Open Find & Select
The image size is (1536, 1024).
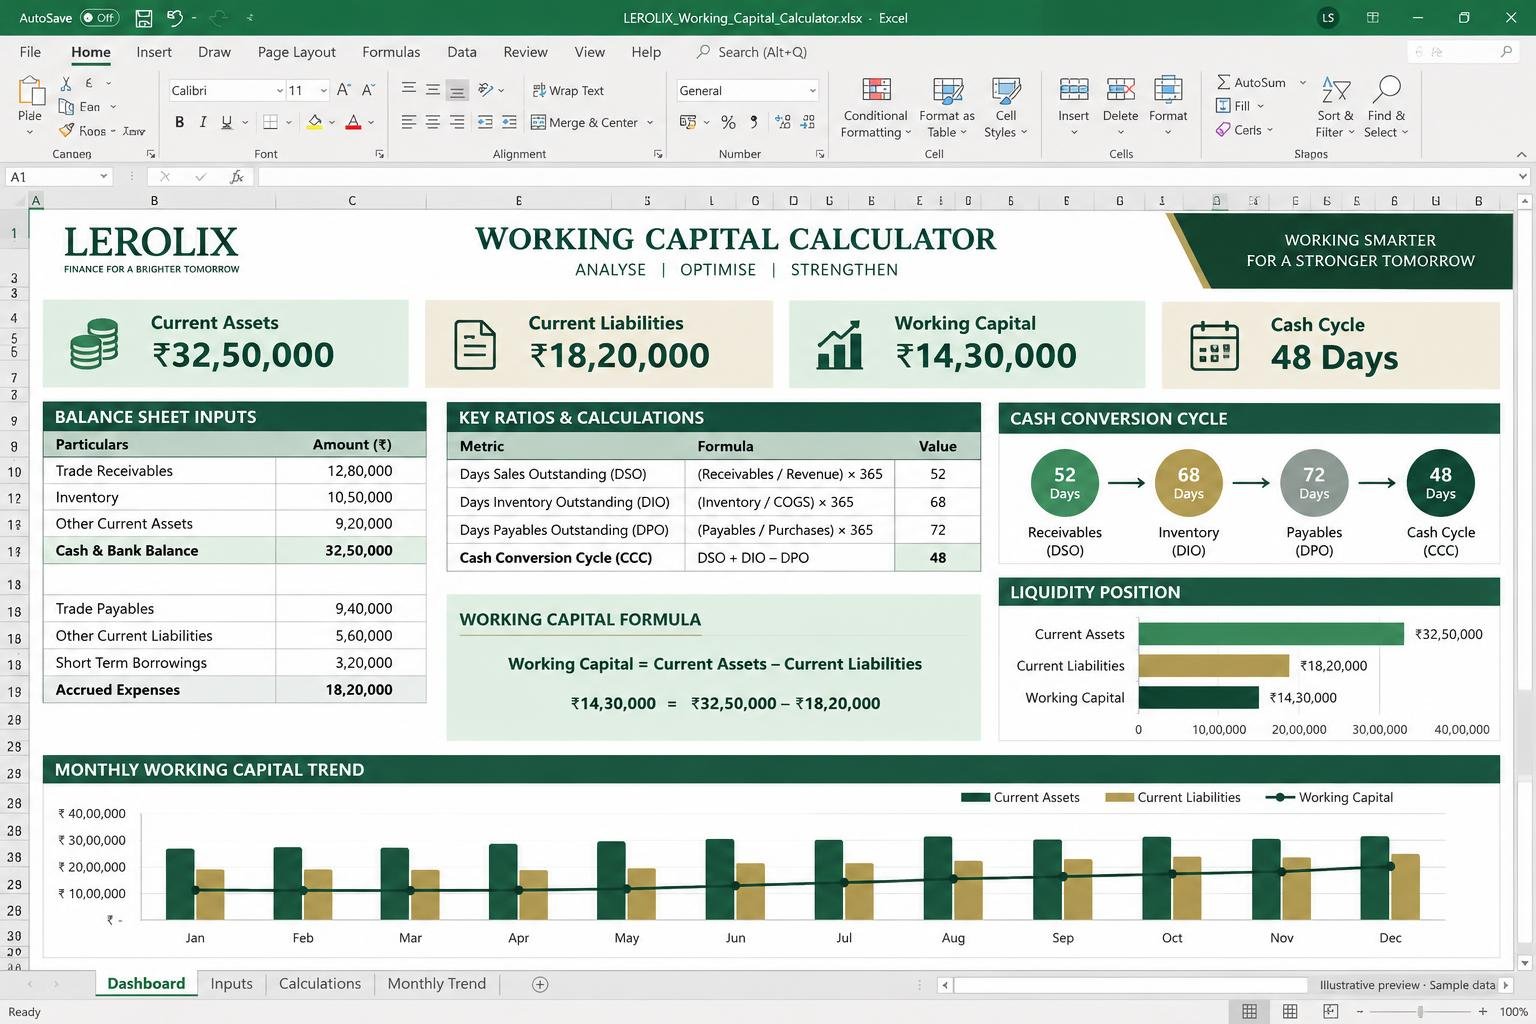(x=1386, y=108)
